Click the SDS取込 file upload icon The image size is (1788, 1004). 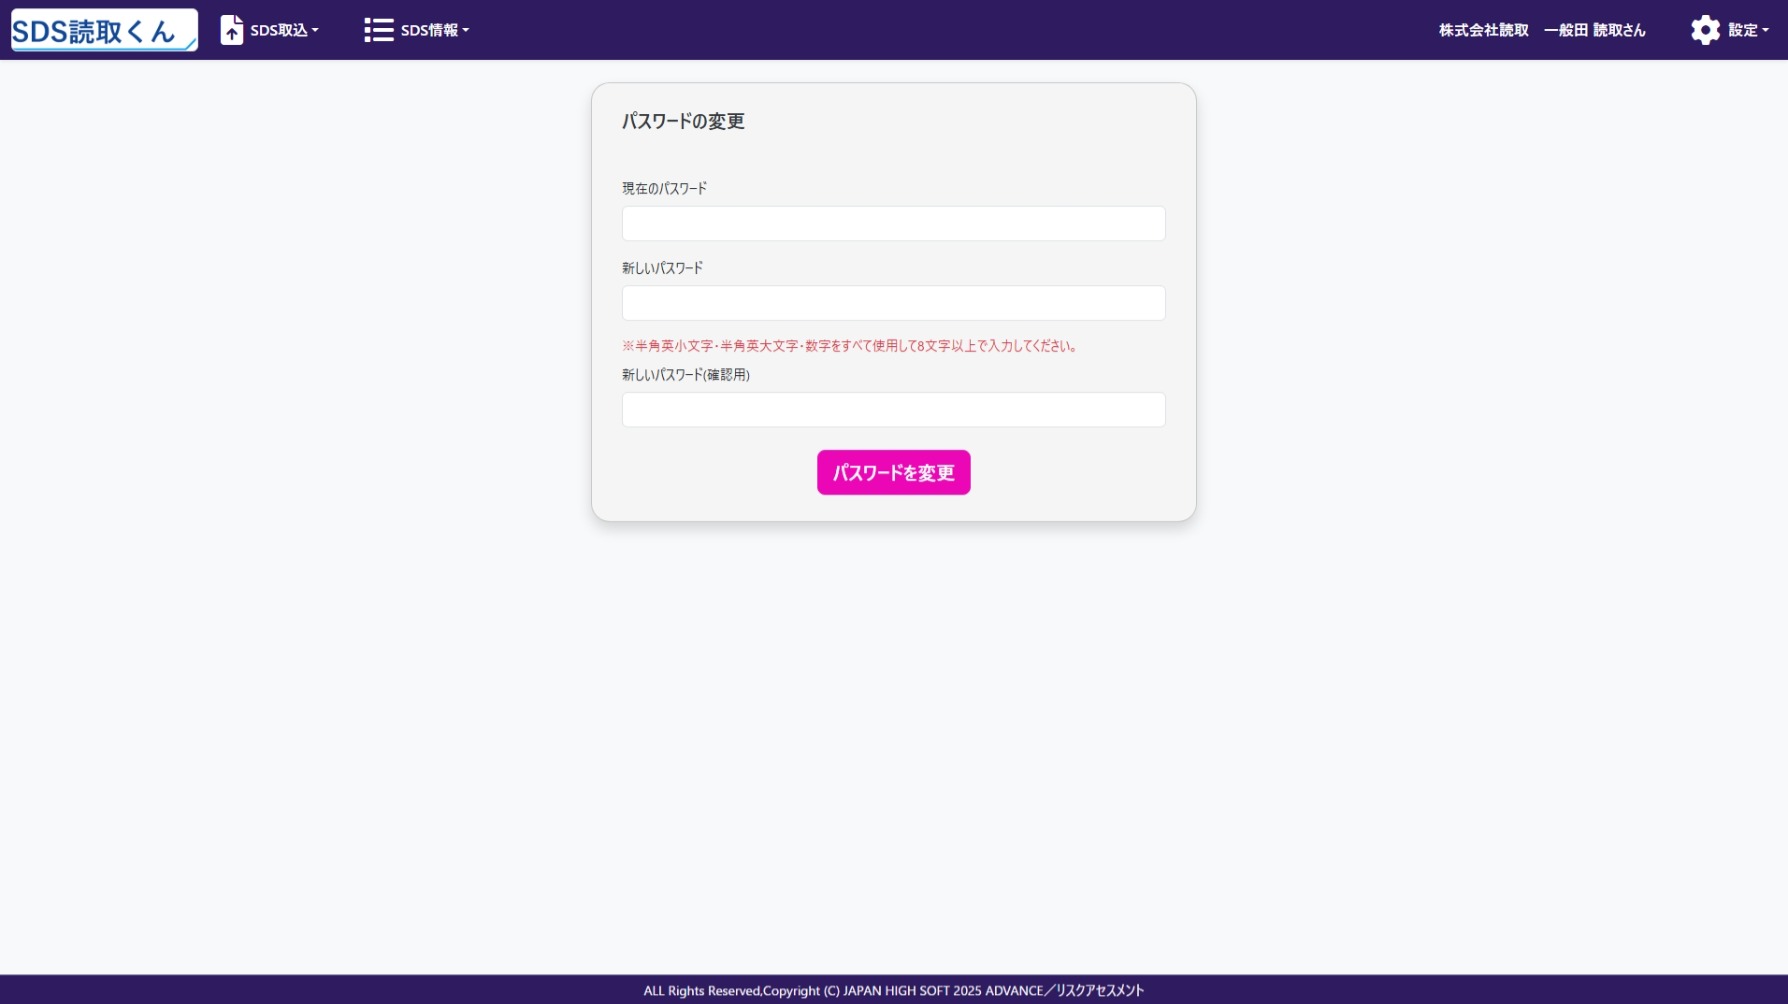pyautogui.click(x=232, y=30)
